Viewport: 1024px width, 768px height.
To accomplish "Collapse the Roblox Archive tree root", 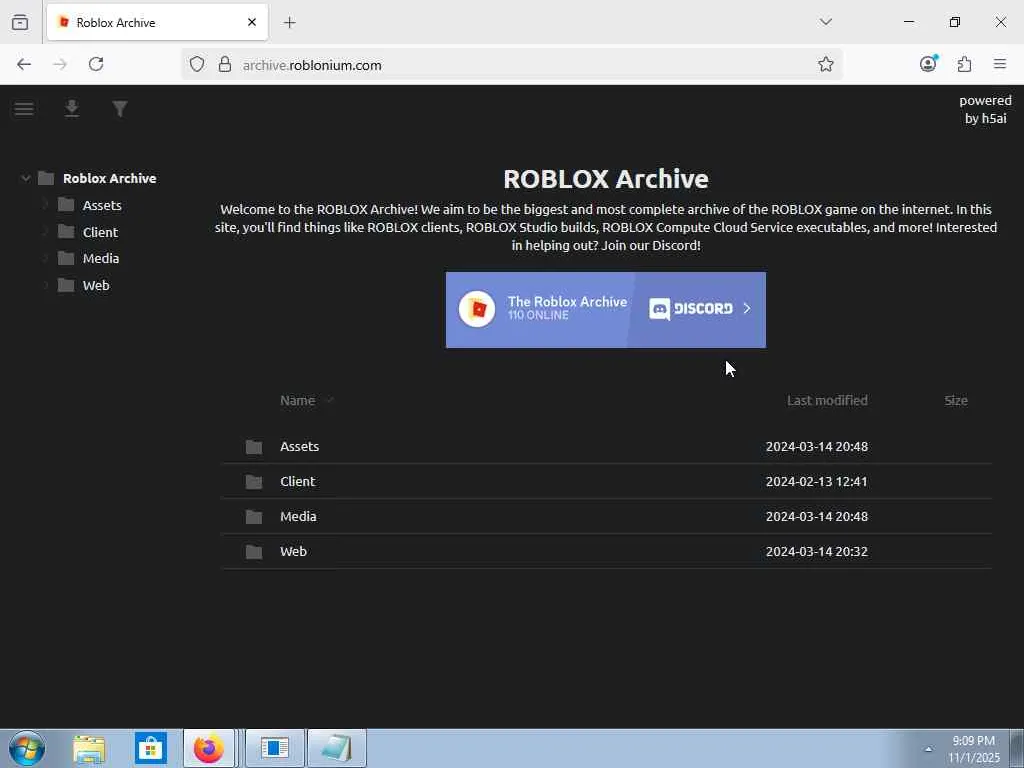I will click(x=25, y=178).
